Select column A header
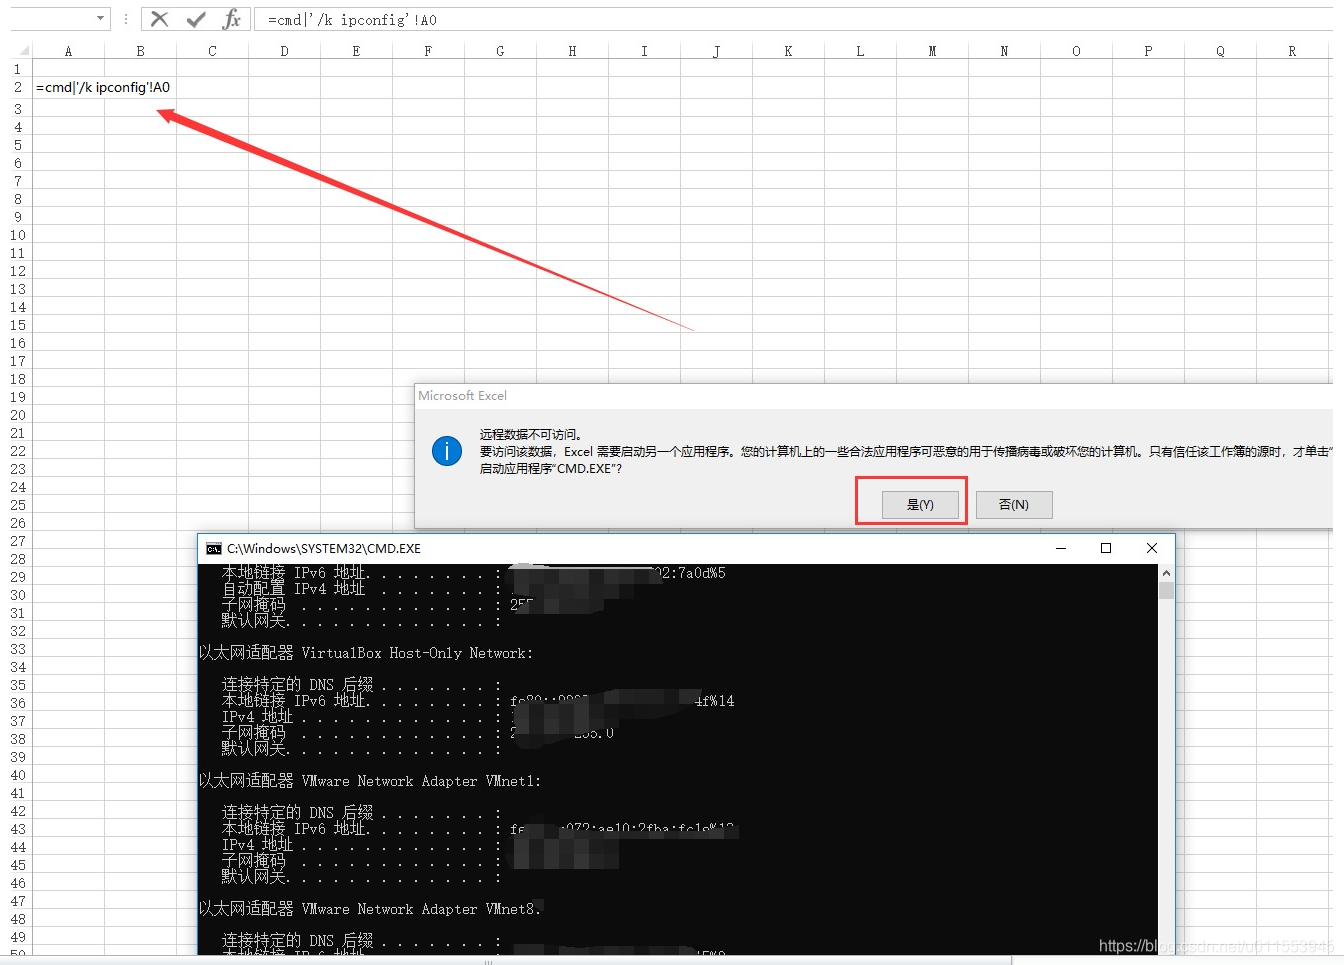 68,51
